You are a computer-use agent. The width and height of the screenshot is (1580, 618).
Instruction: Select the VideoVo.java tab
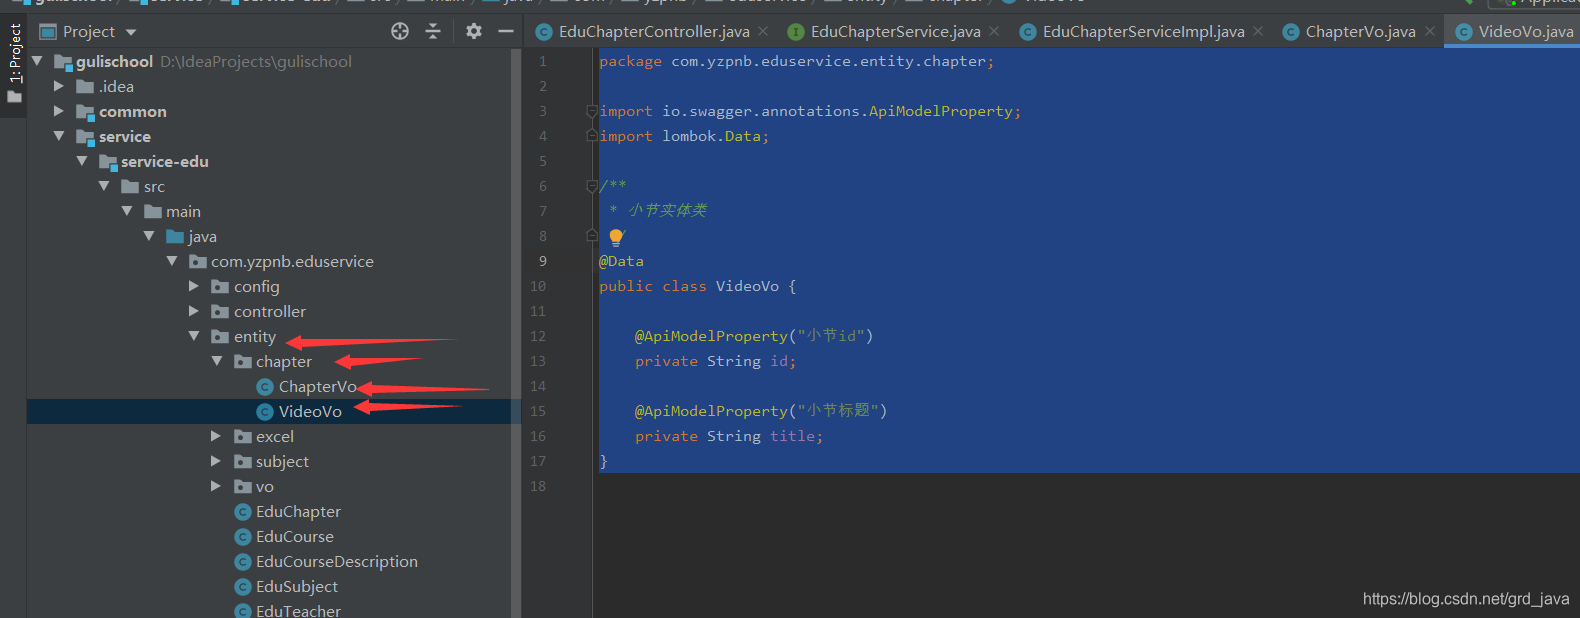[x=1515, y=31]
